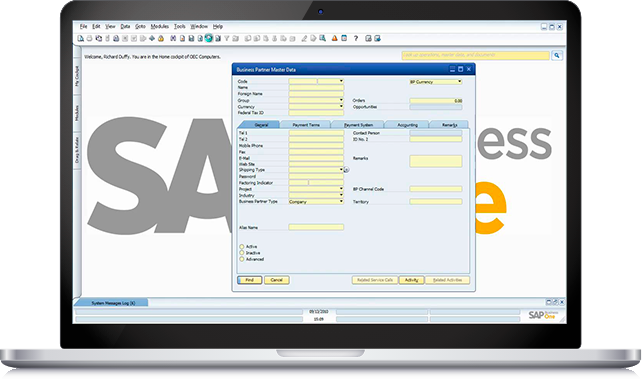Screen dimensions: 642x385
Task: Go to Previous Record toolbar icon
Action: coord(200,38)
